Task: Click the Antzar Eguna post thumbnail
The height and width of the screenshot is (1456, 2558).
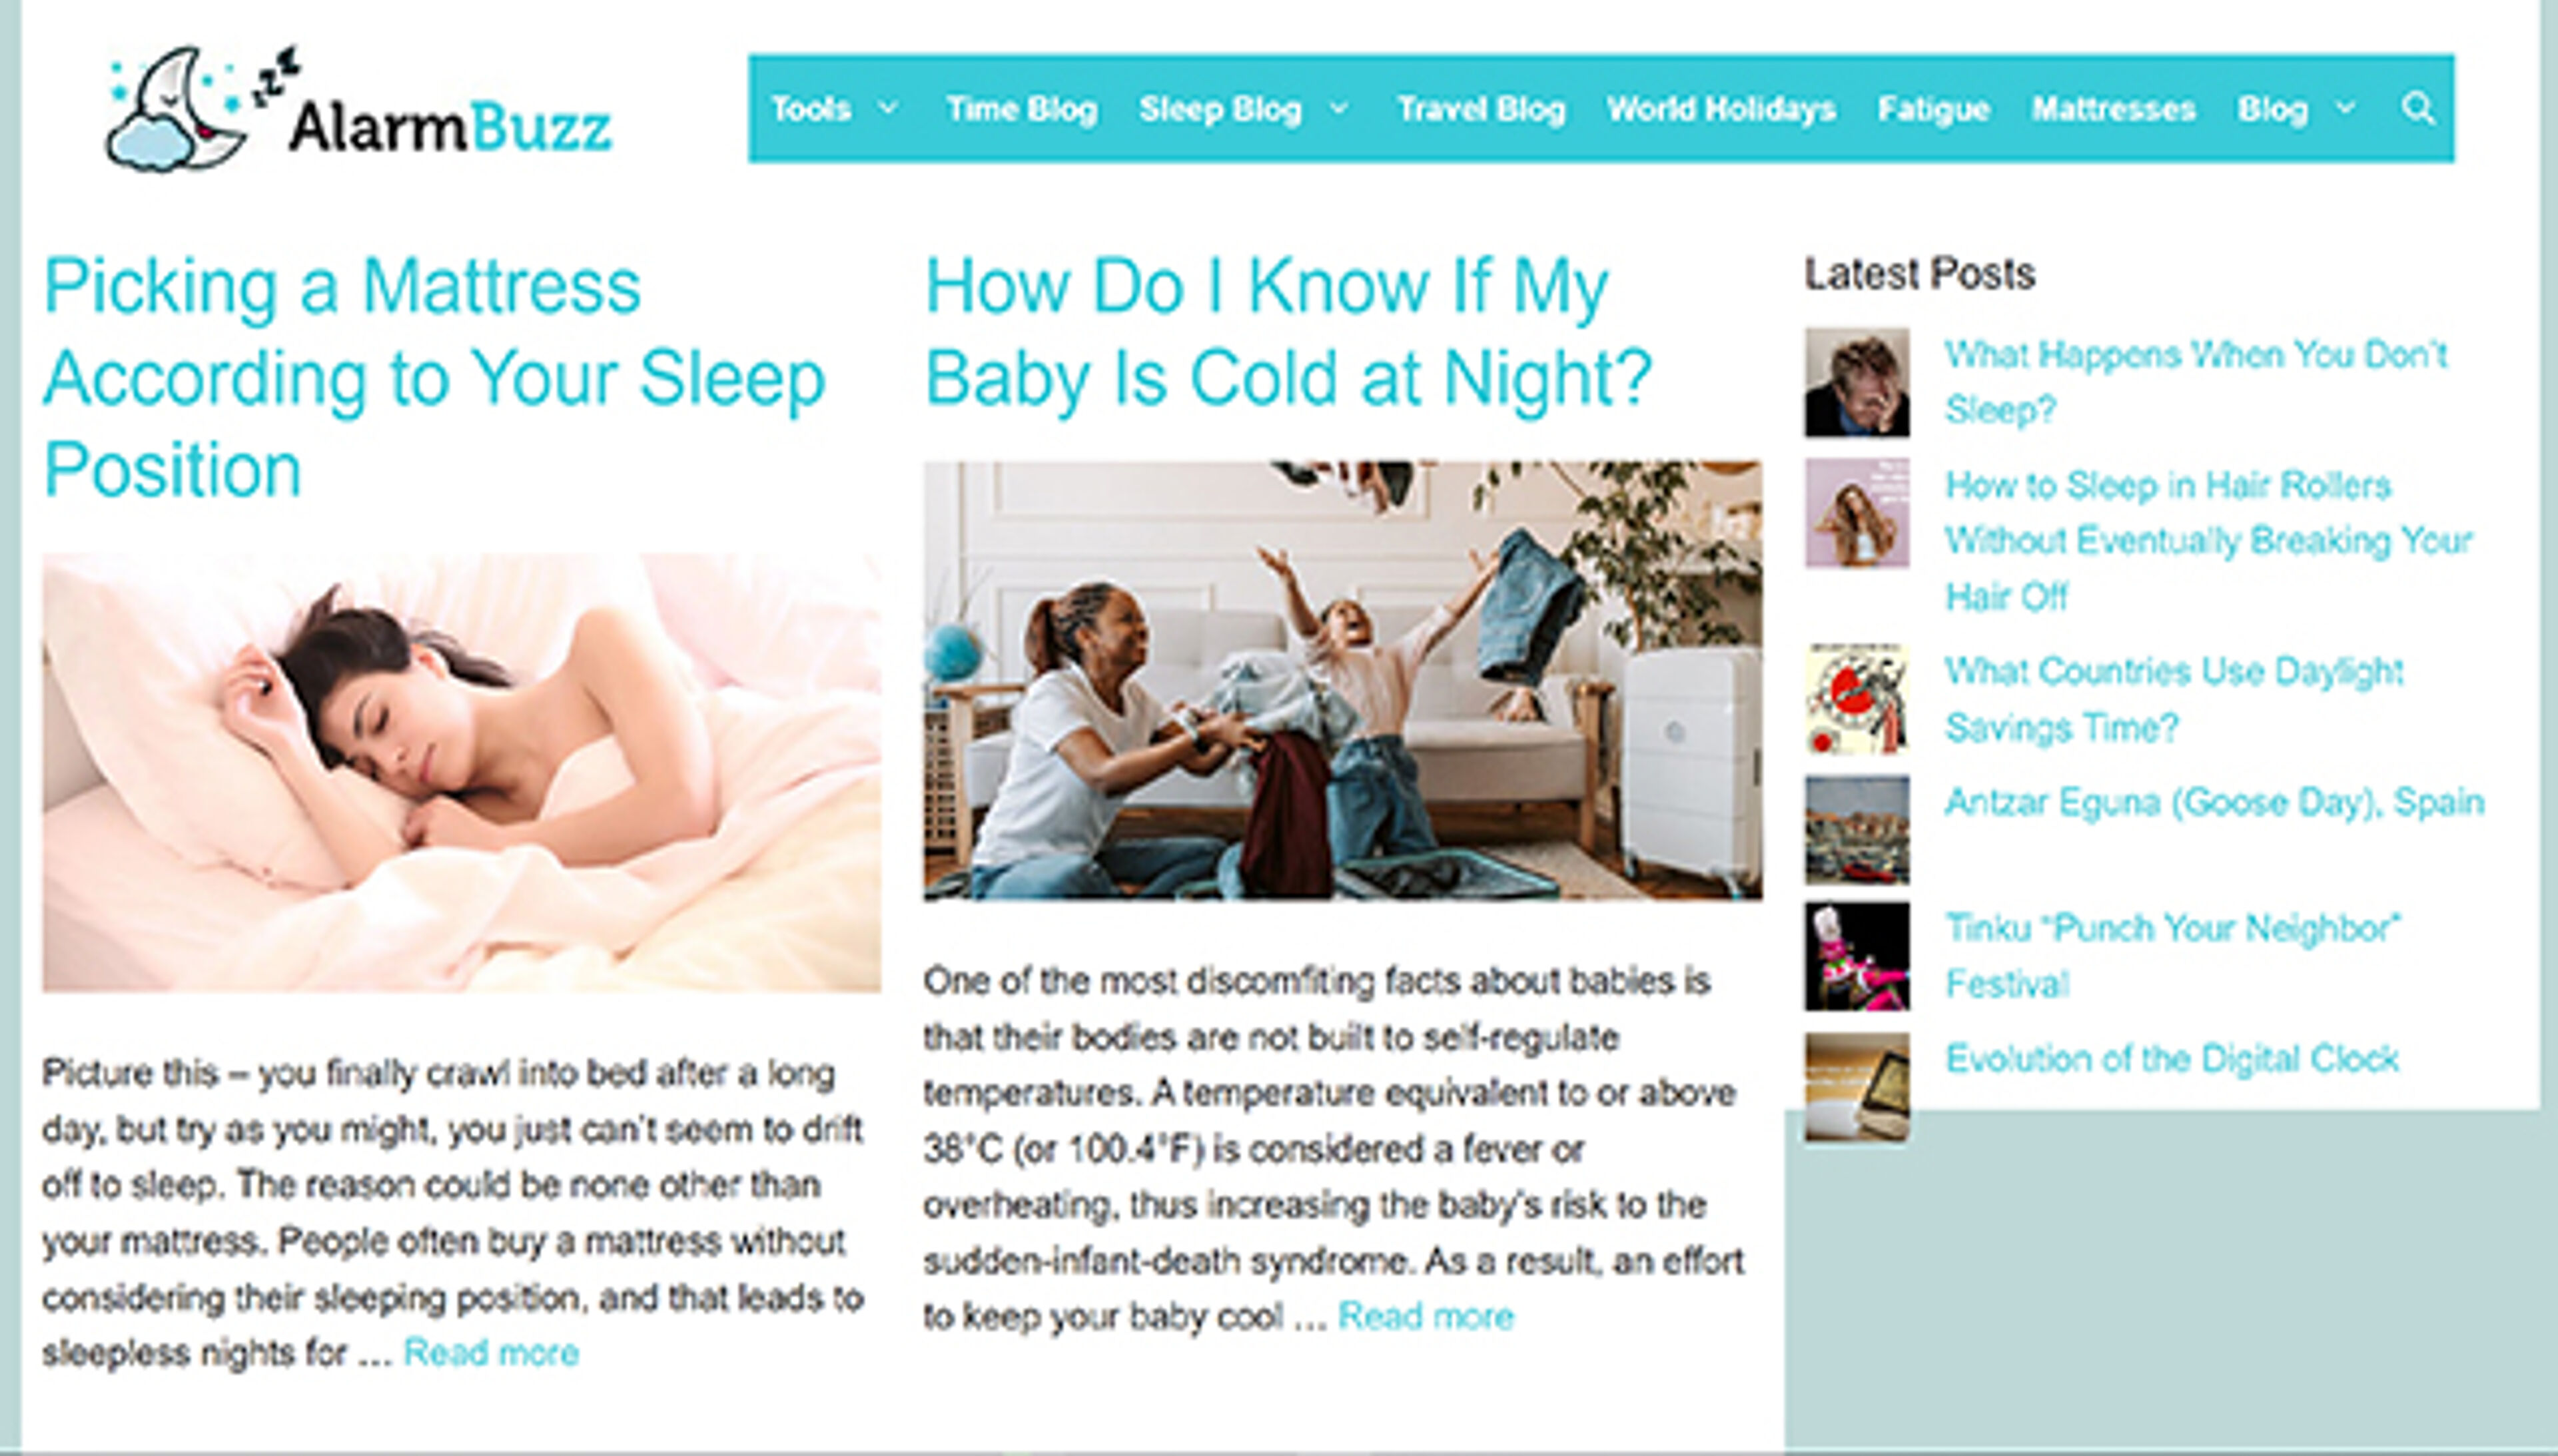Action: [x=1857, y=830]
